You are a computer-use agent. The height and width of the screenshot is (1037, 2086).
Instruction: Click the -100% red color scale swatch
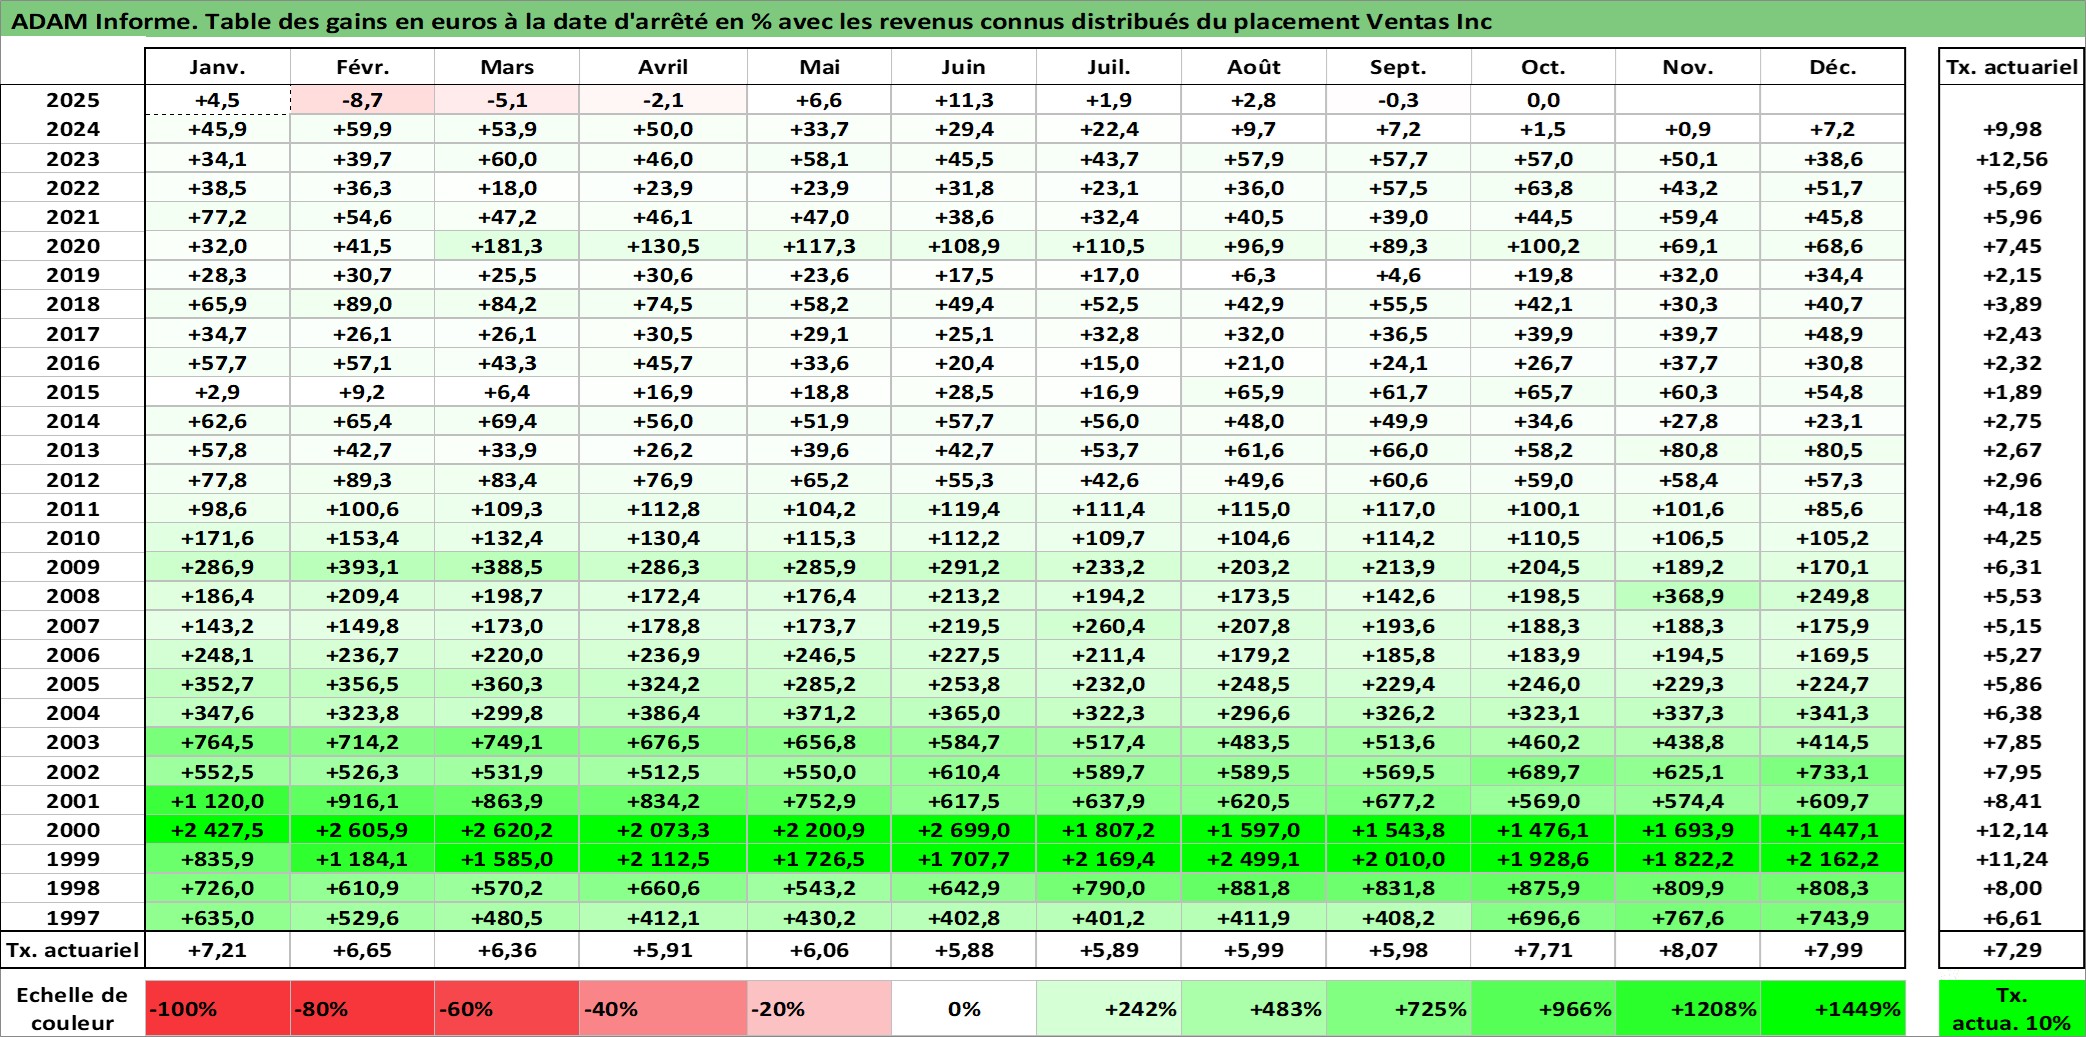217,1008
